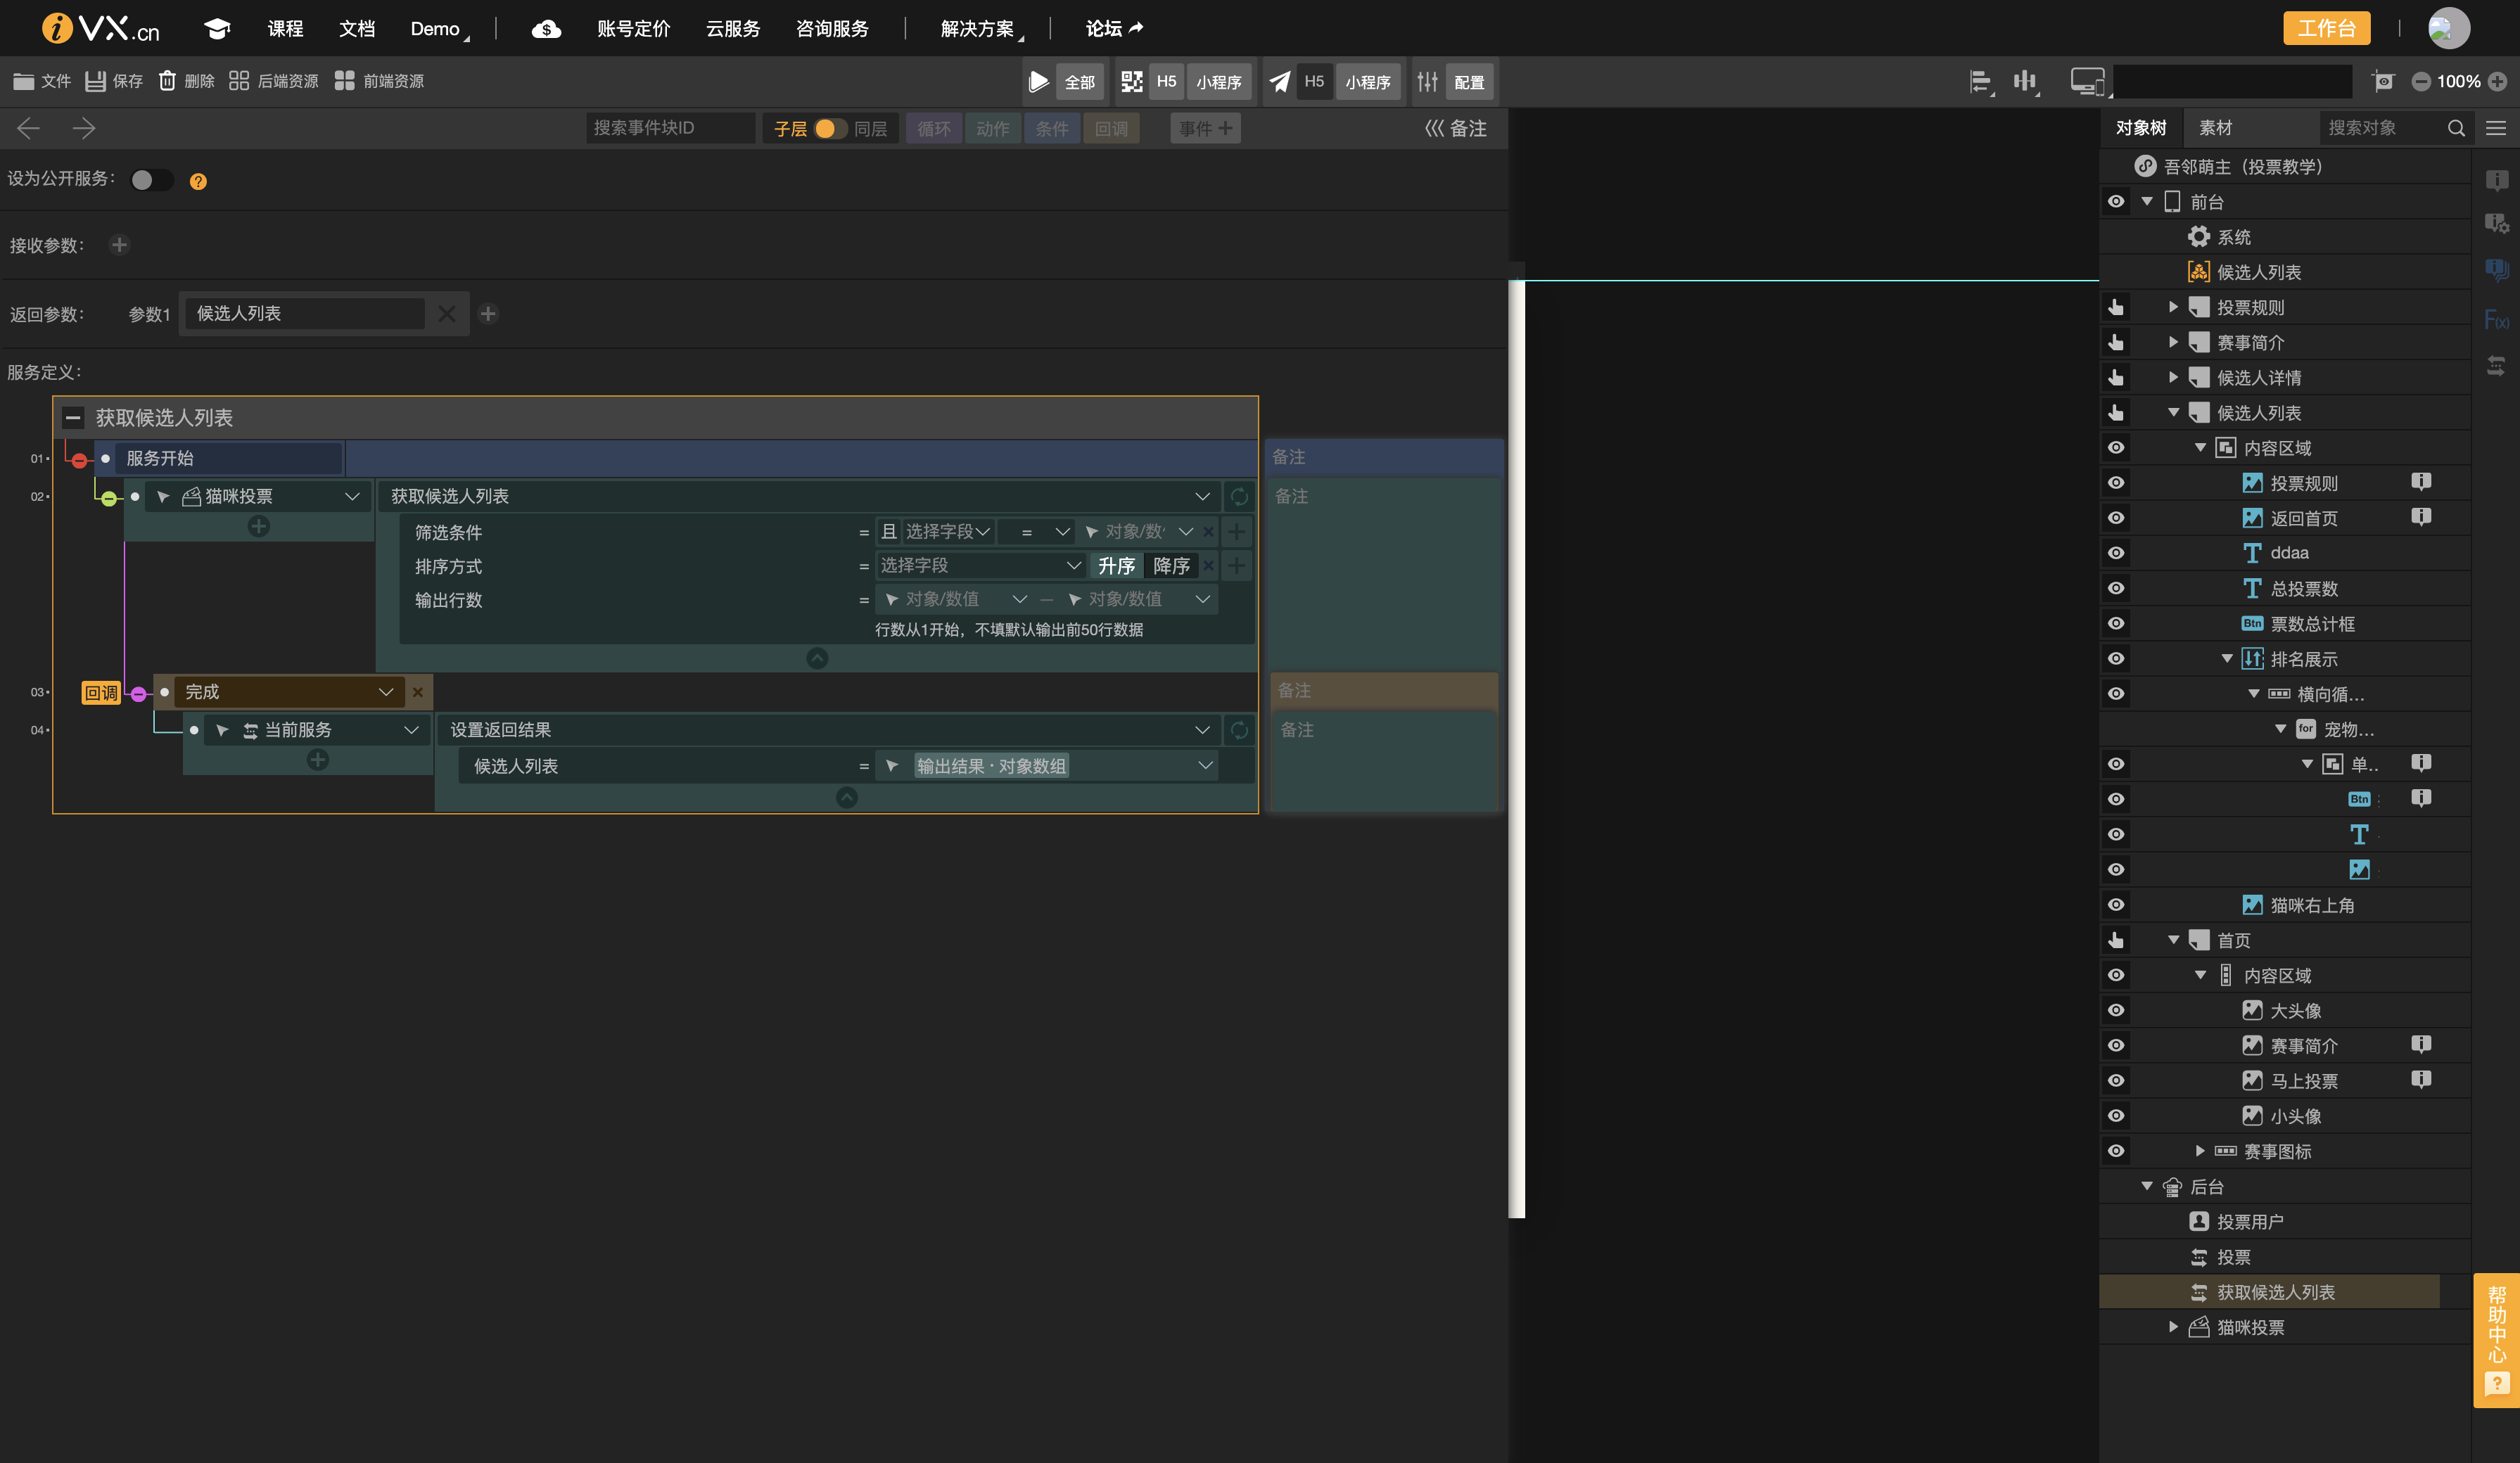Toggle the 子层/同层 switch
Screen dimensions: 2520x1463
[830, 128]
